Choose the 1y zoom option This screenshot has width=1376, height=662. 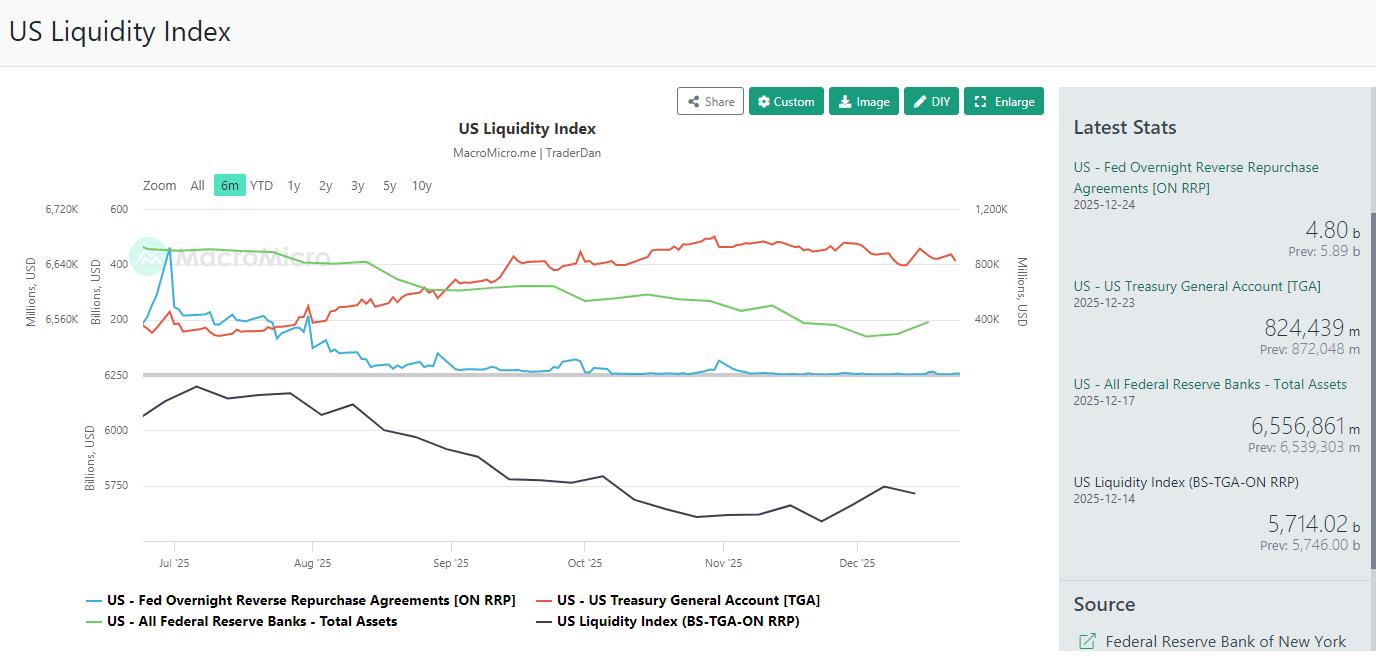tap(293, 185)
